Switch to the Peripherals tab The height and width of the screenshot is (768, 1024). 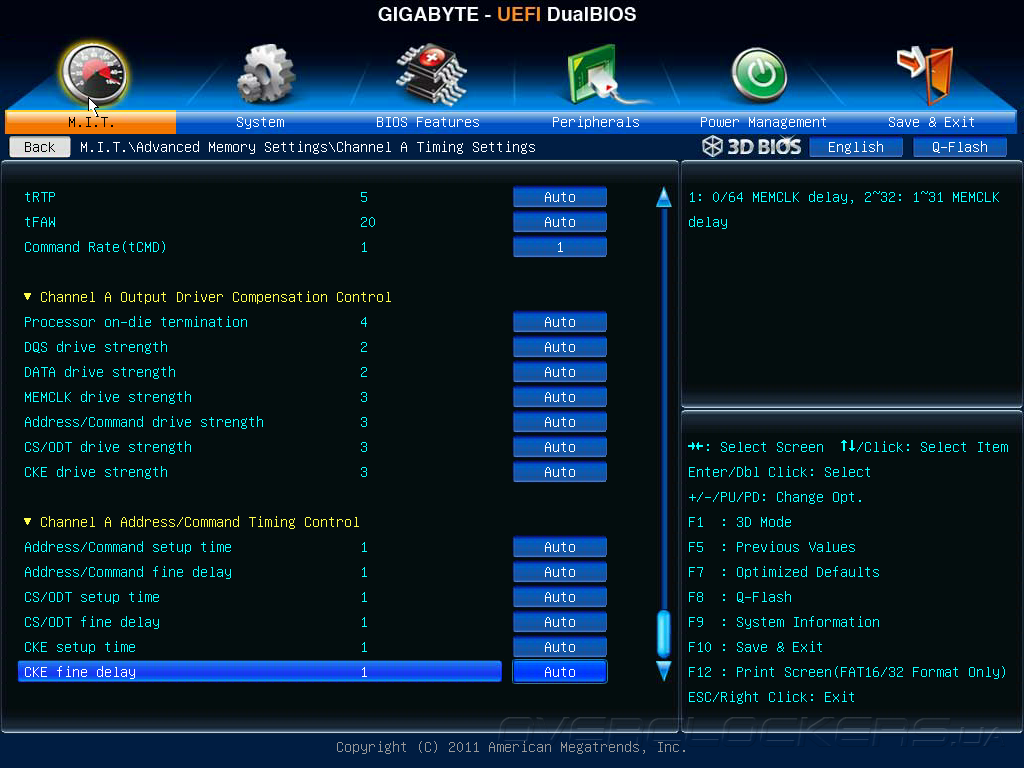pyautogui.click(x=596, y=122)
